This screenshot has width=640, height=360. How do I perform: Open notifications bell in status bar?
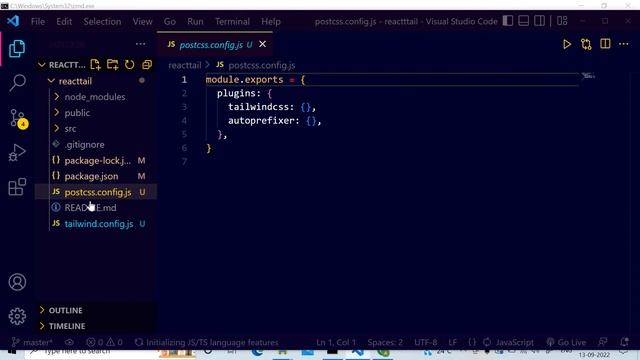(x=624, y=342)
